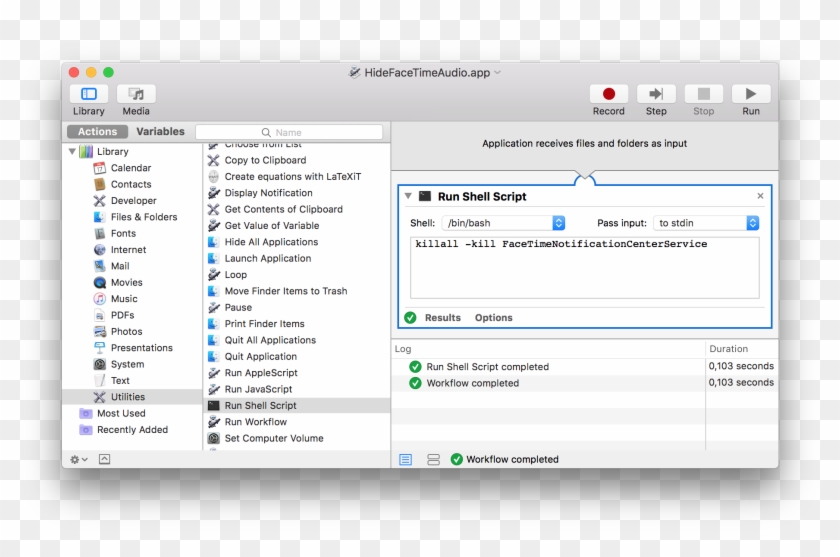Viewport: 840px width, 557px height.
Task: Open the Recently Added smart folder
Action: [132, 430]
